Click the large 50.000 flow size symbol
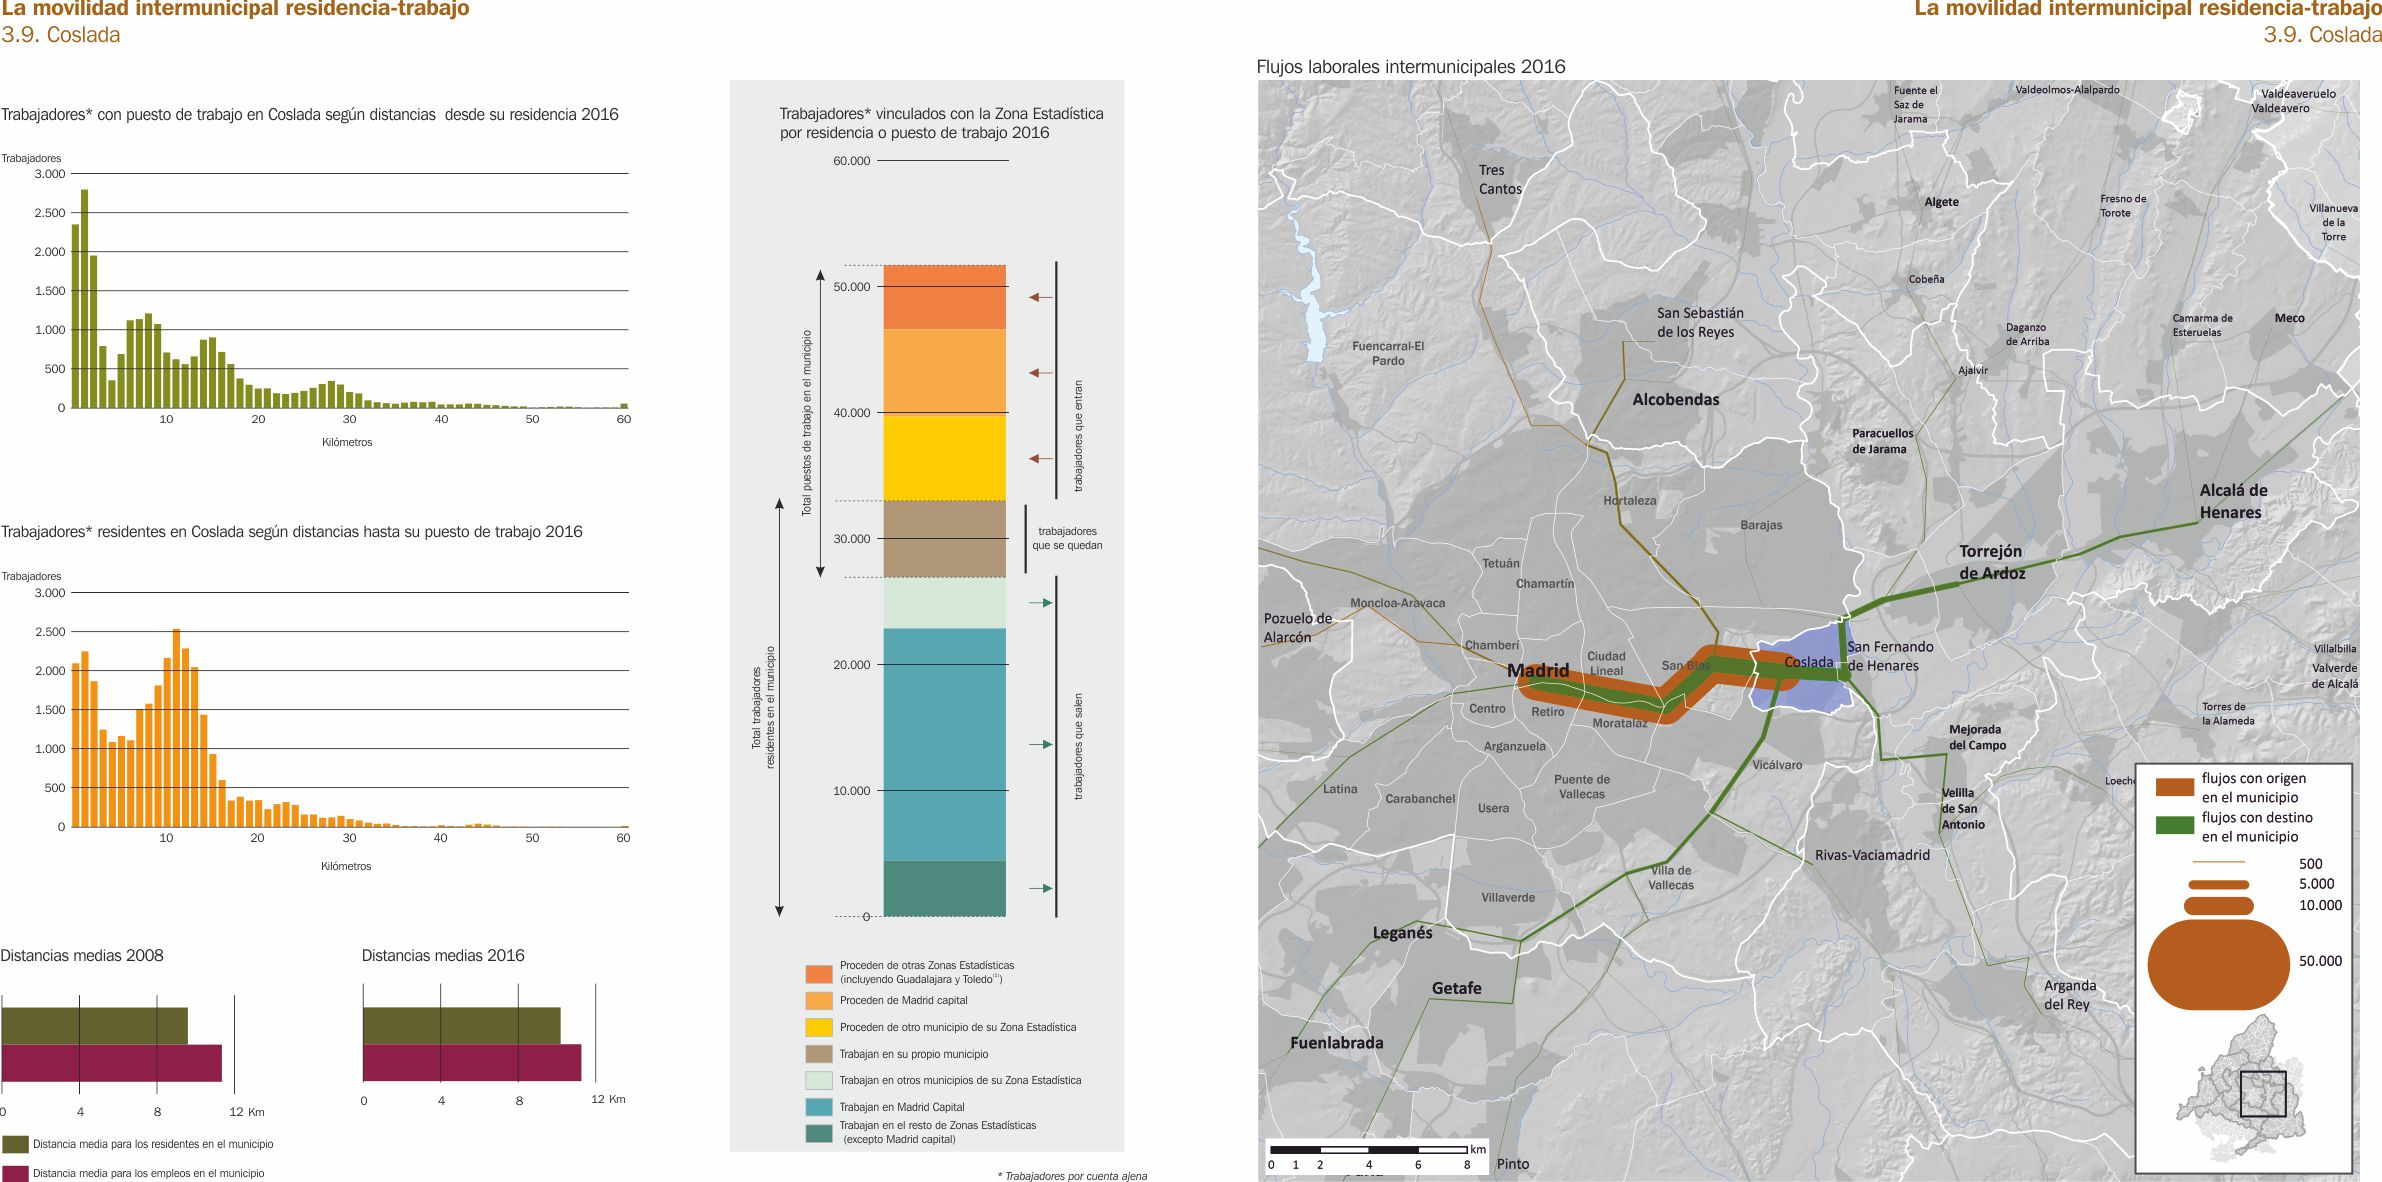 2218,964
